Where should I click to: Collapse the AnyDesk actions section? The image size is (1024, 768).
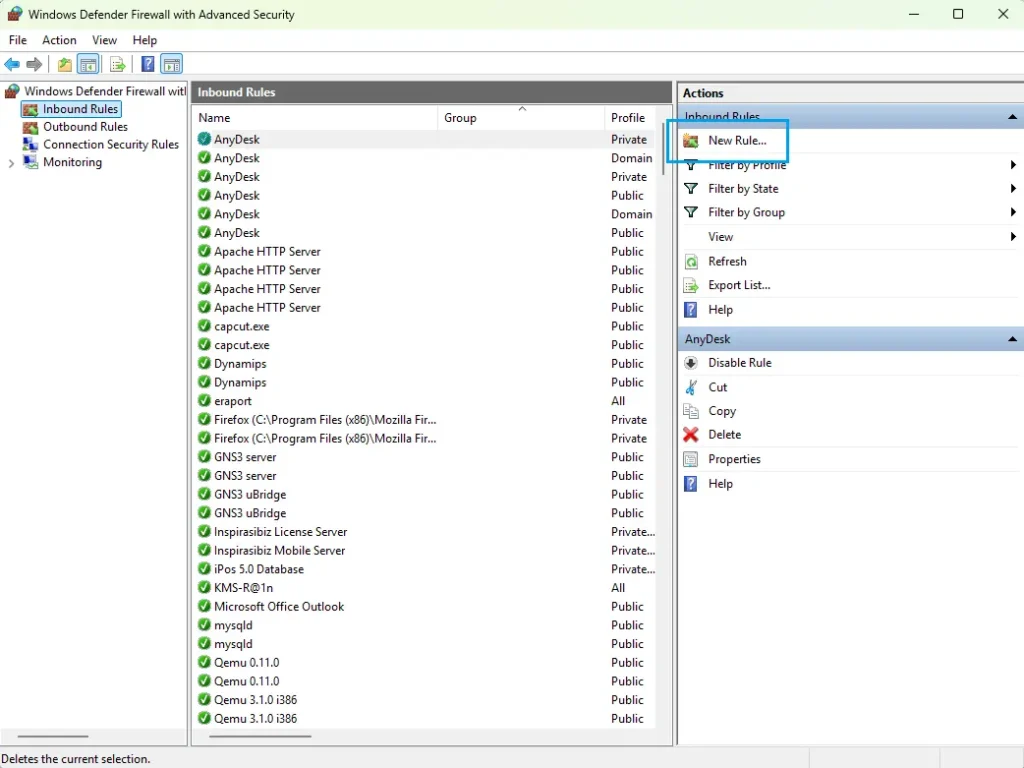[x=1012, y=339]
